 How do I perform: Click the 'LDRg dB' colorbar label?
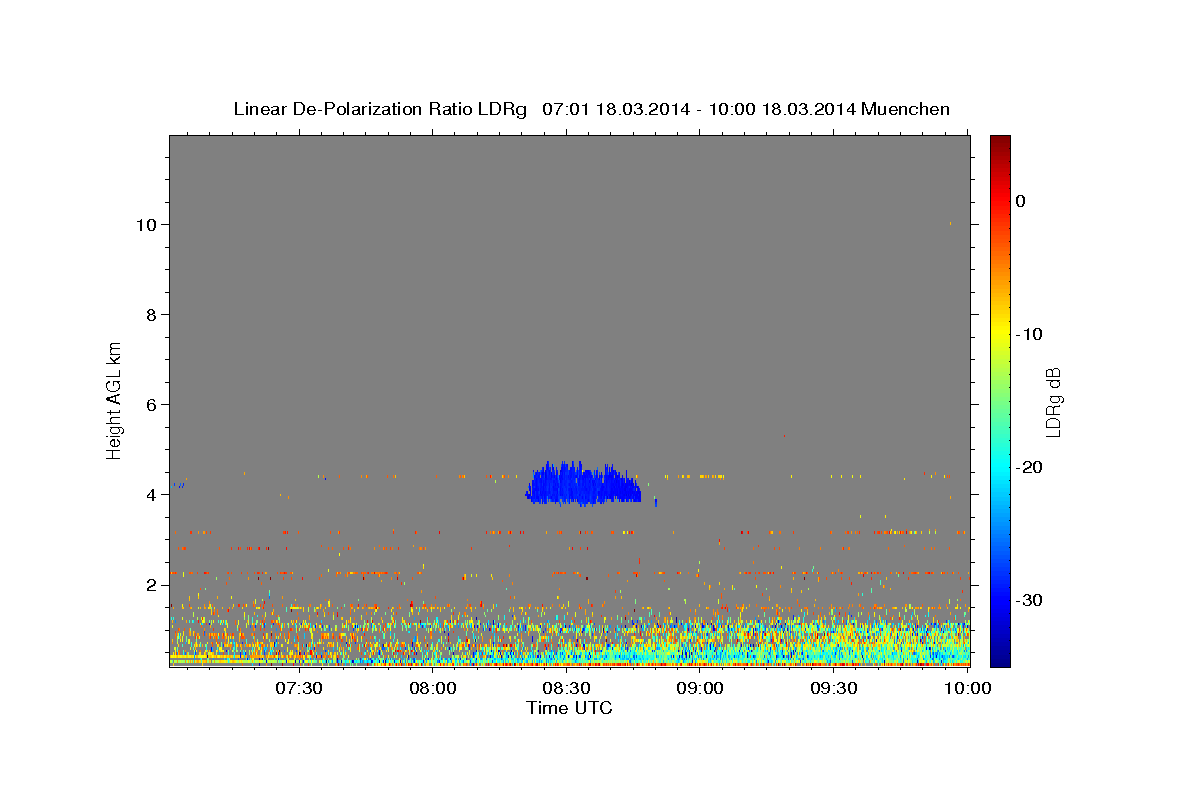pyautogui.click(x=1052, y=402)
